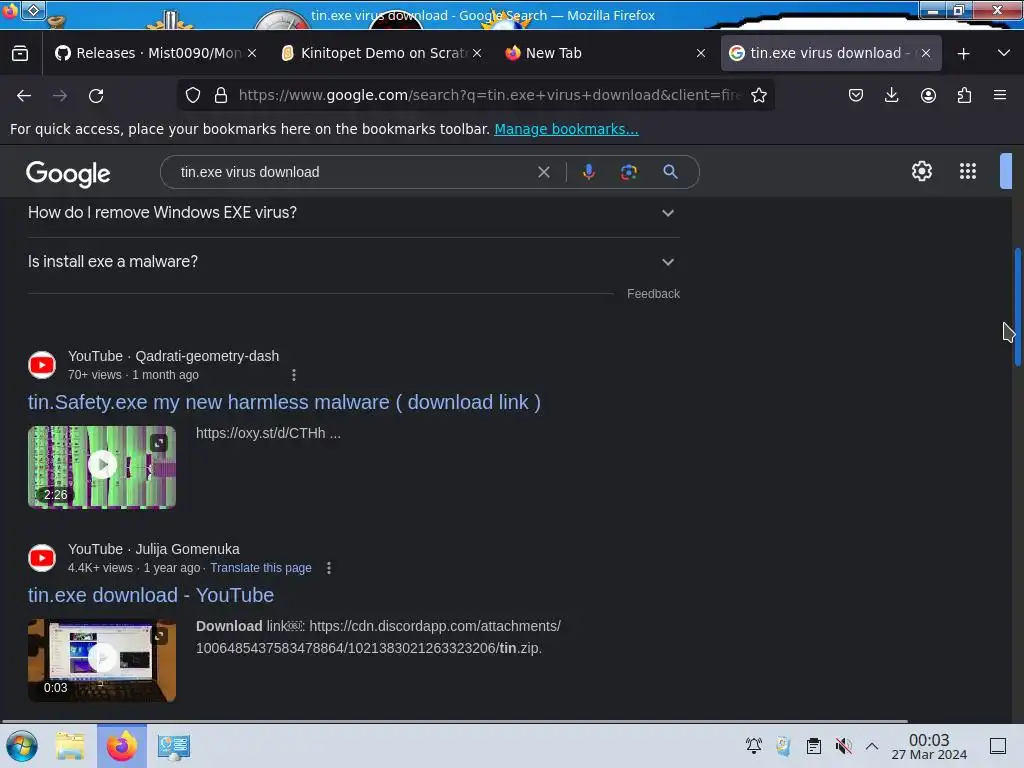
Task: Close the Kinitopet Demo tab
Action: coord(477,54)
